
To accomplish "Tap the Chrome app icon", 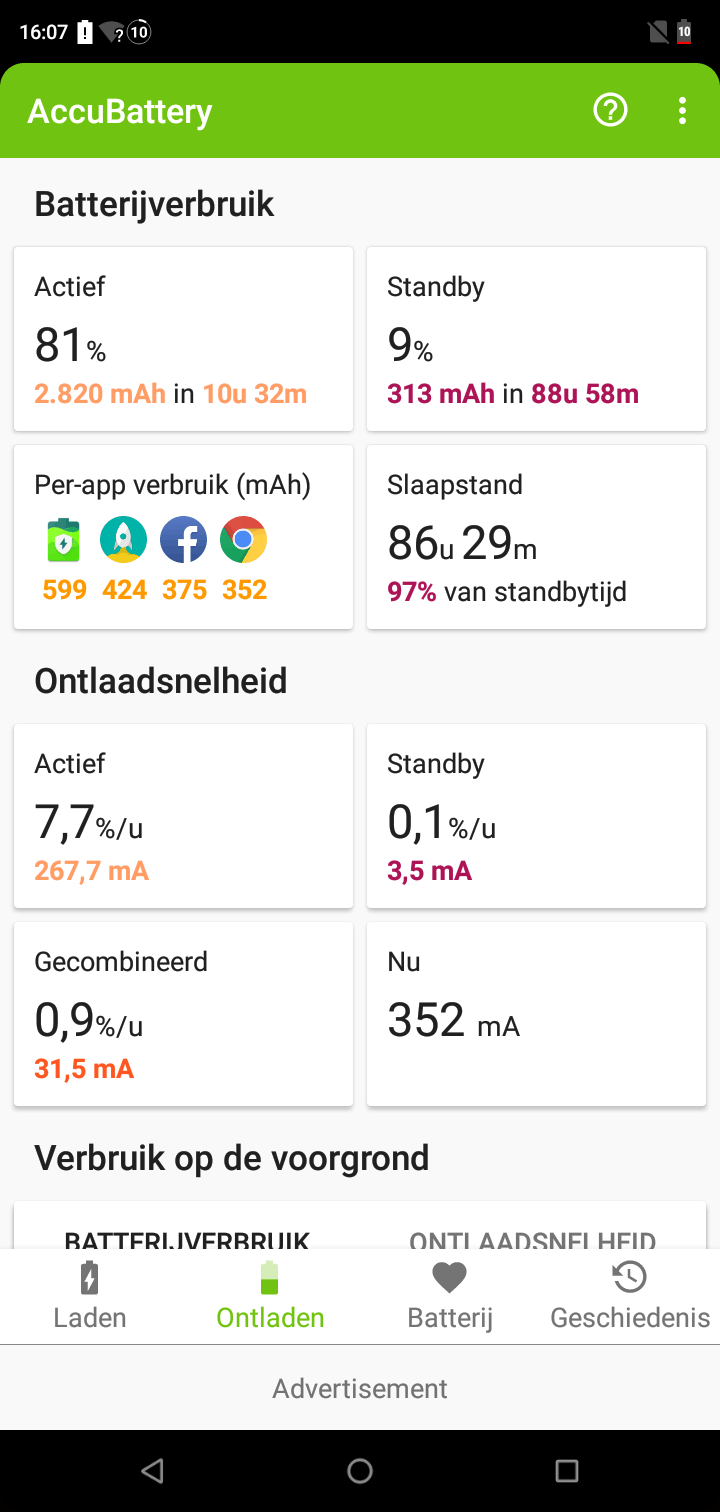I will (x=244, y=541).
